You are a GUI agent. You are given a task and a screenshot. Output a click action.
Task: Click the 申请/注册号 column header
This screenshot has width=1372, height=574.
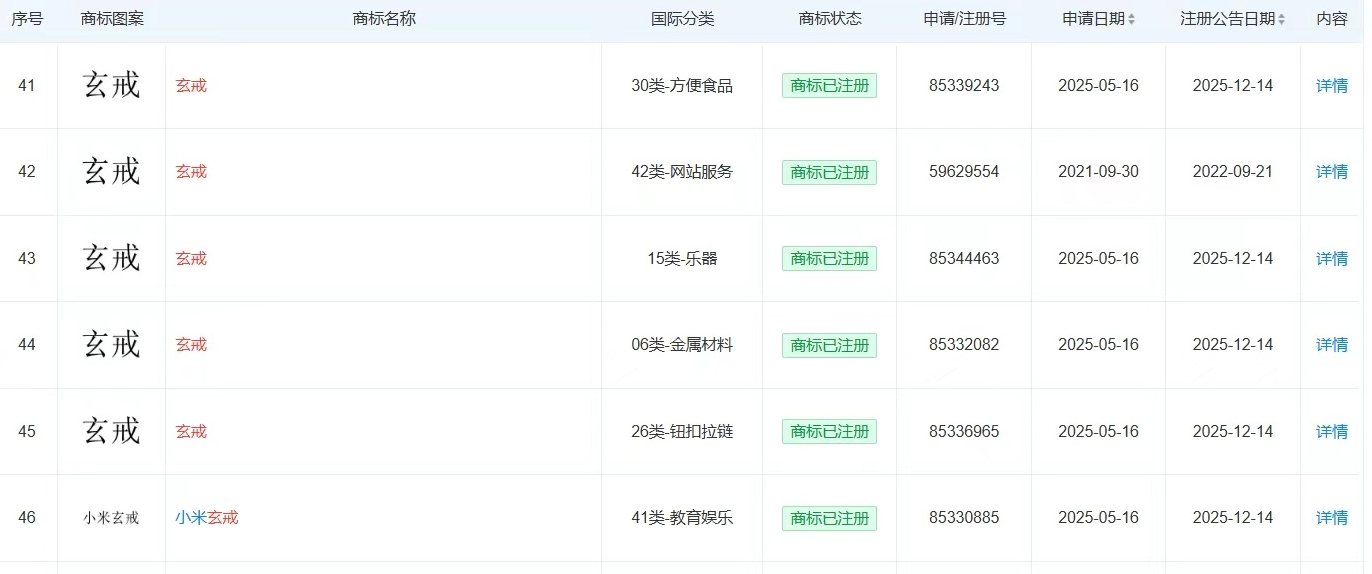point(964,19)
